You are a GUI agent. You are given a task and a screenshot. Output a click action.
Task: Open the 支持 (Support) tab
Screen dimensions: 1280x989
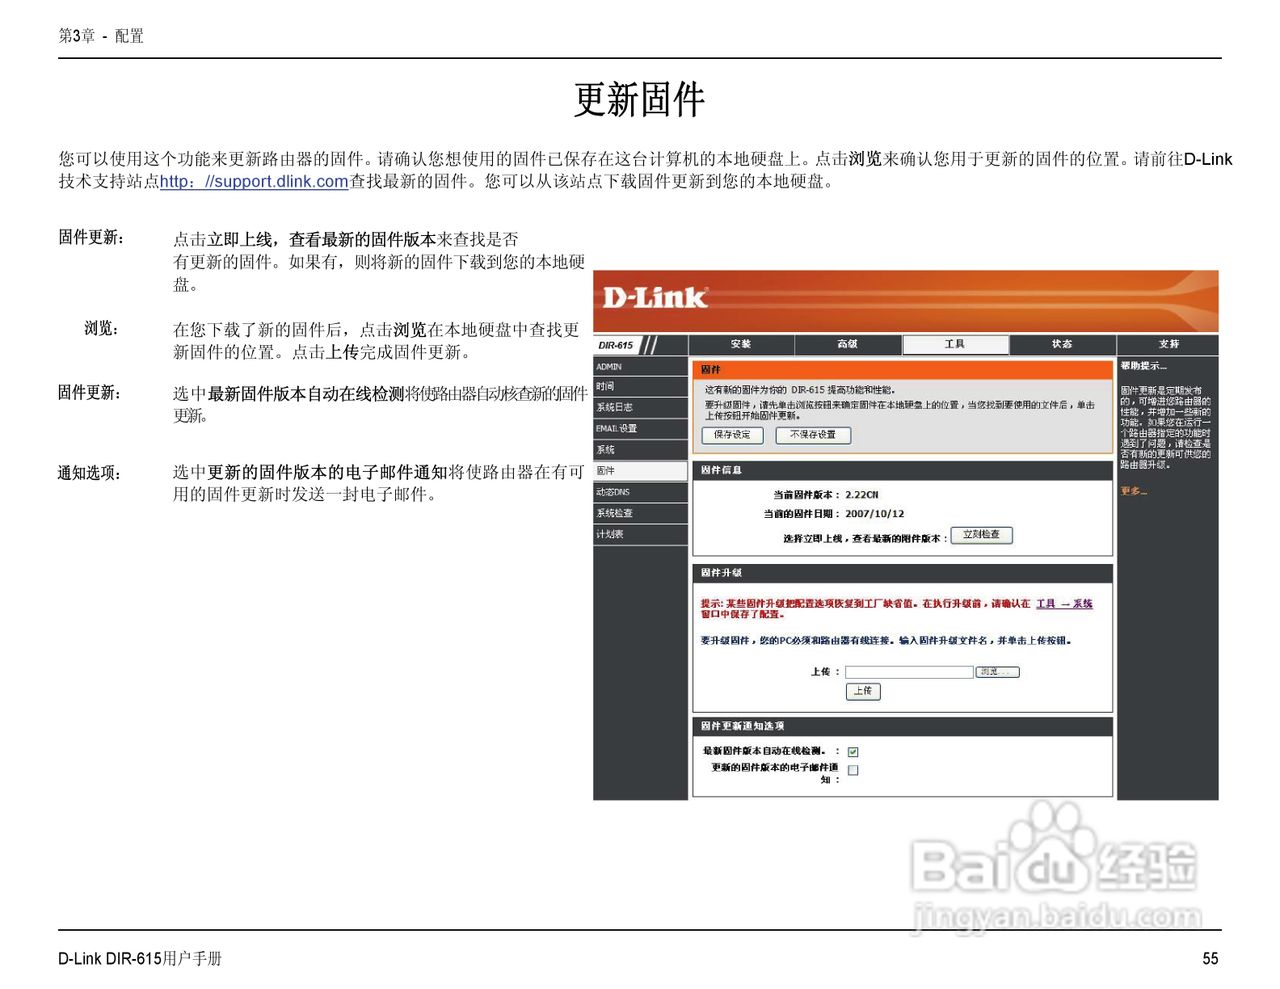point(1169,344)
